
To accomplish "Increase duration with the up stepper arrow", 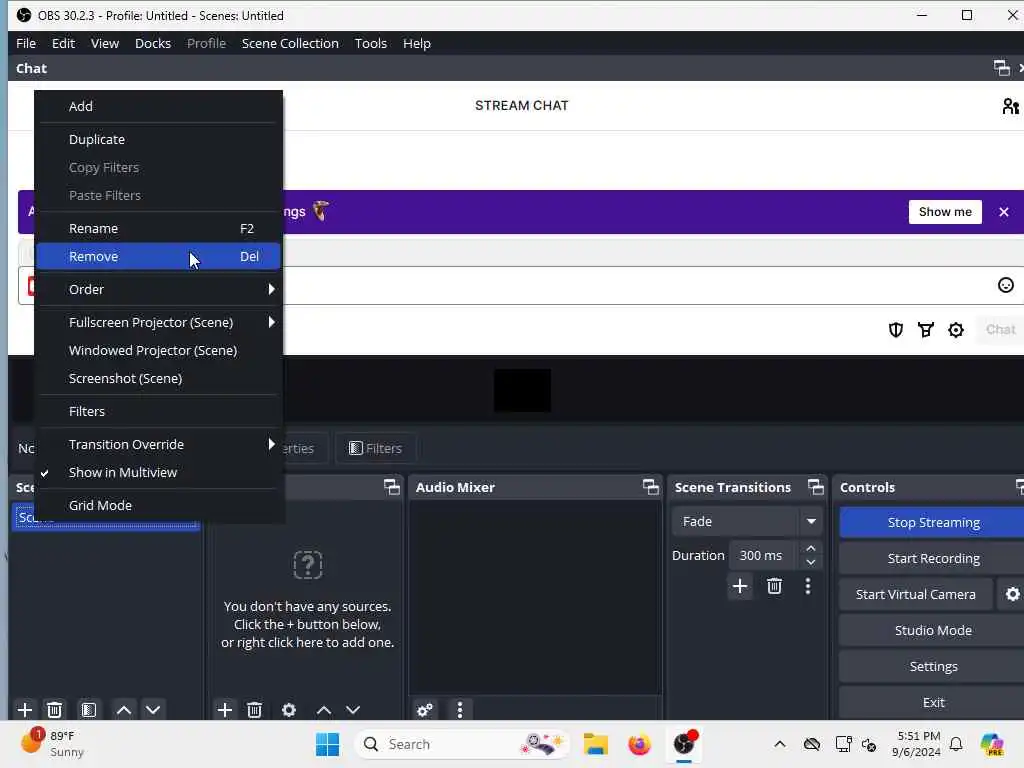I will 810,548.
